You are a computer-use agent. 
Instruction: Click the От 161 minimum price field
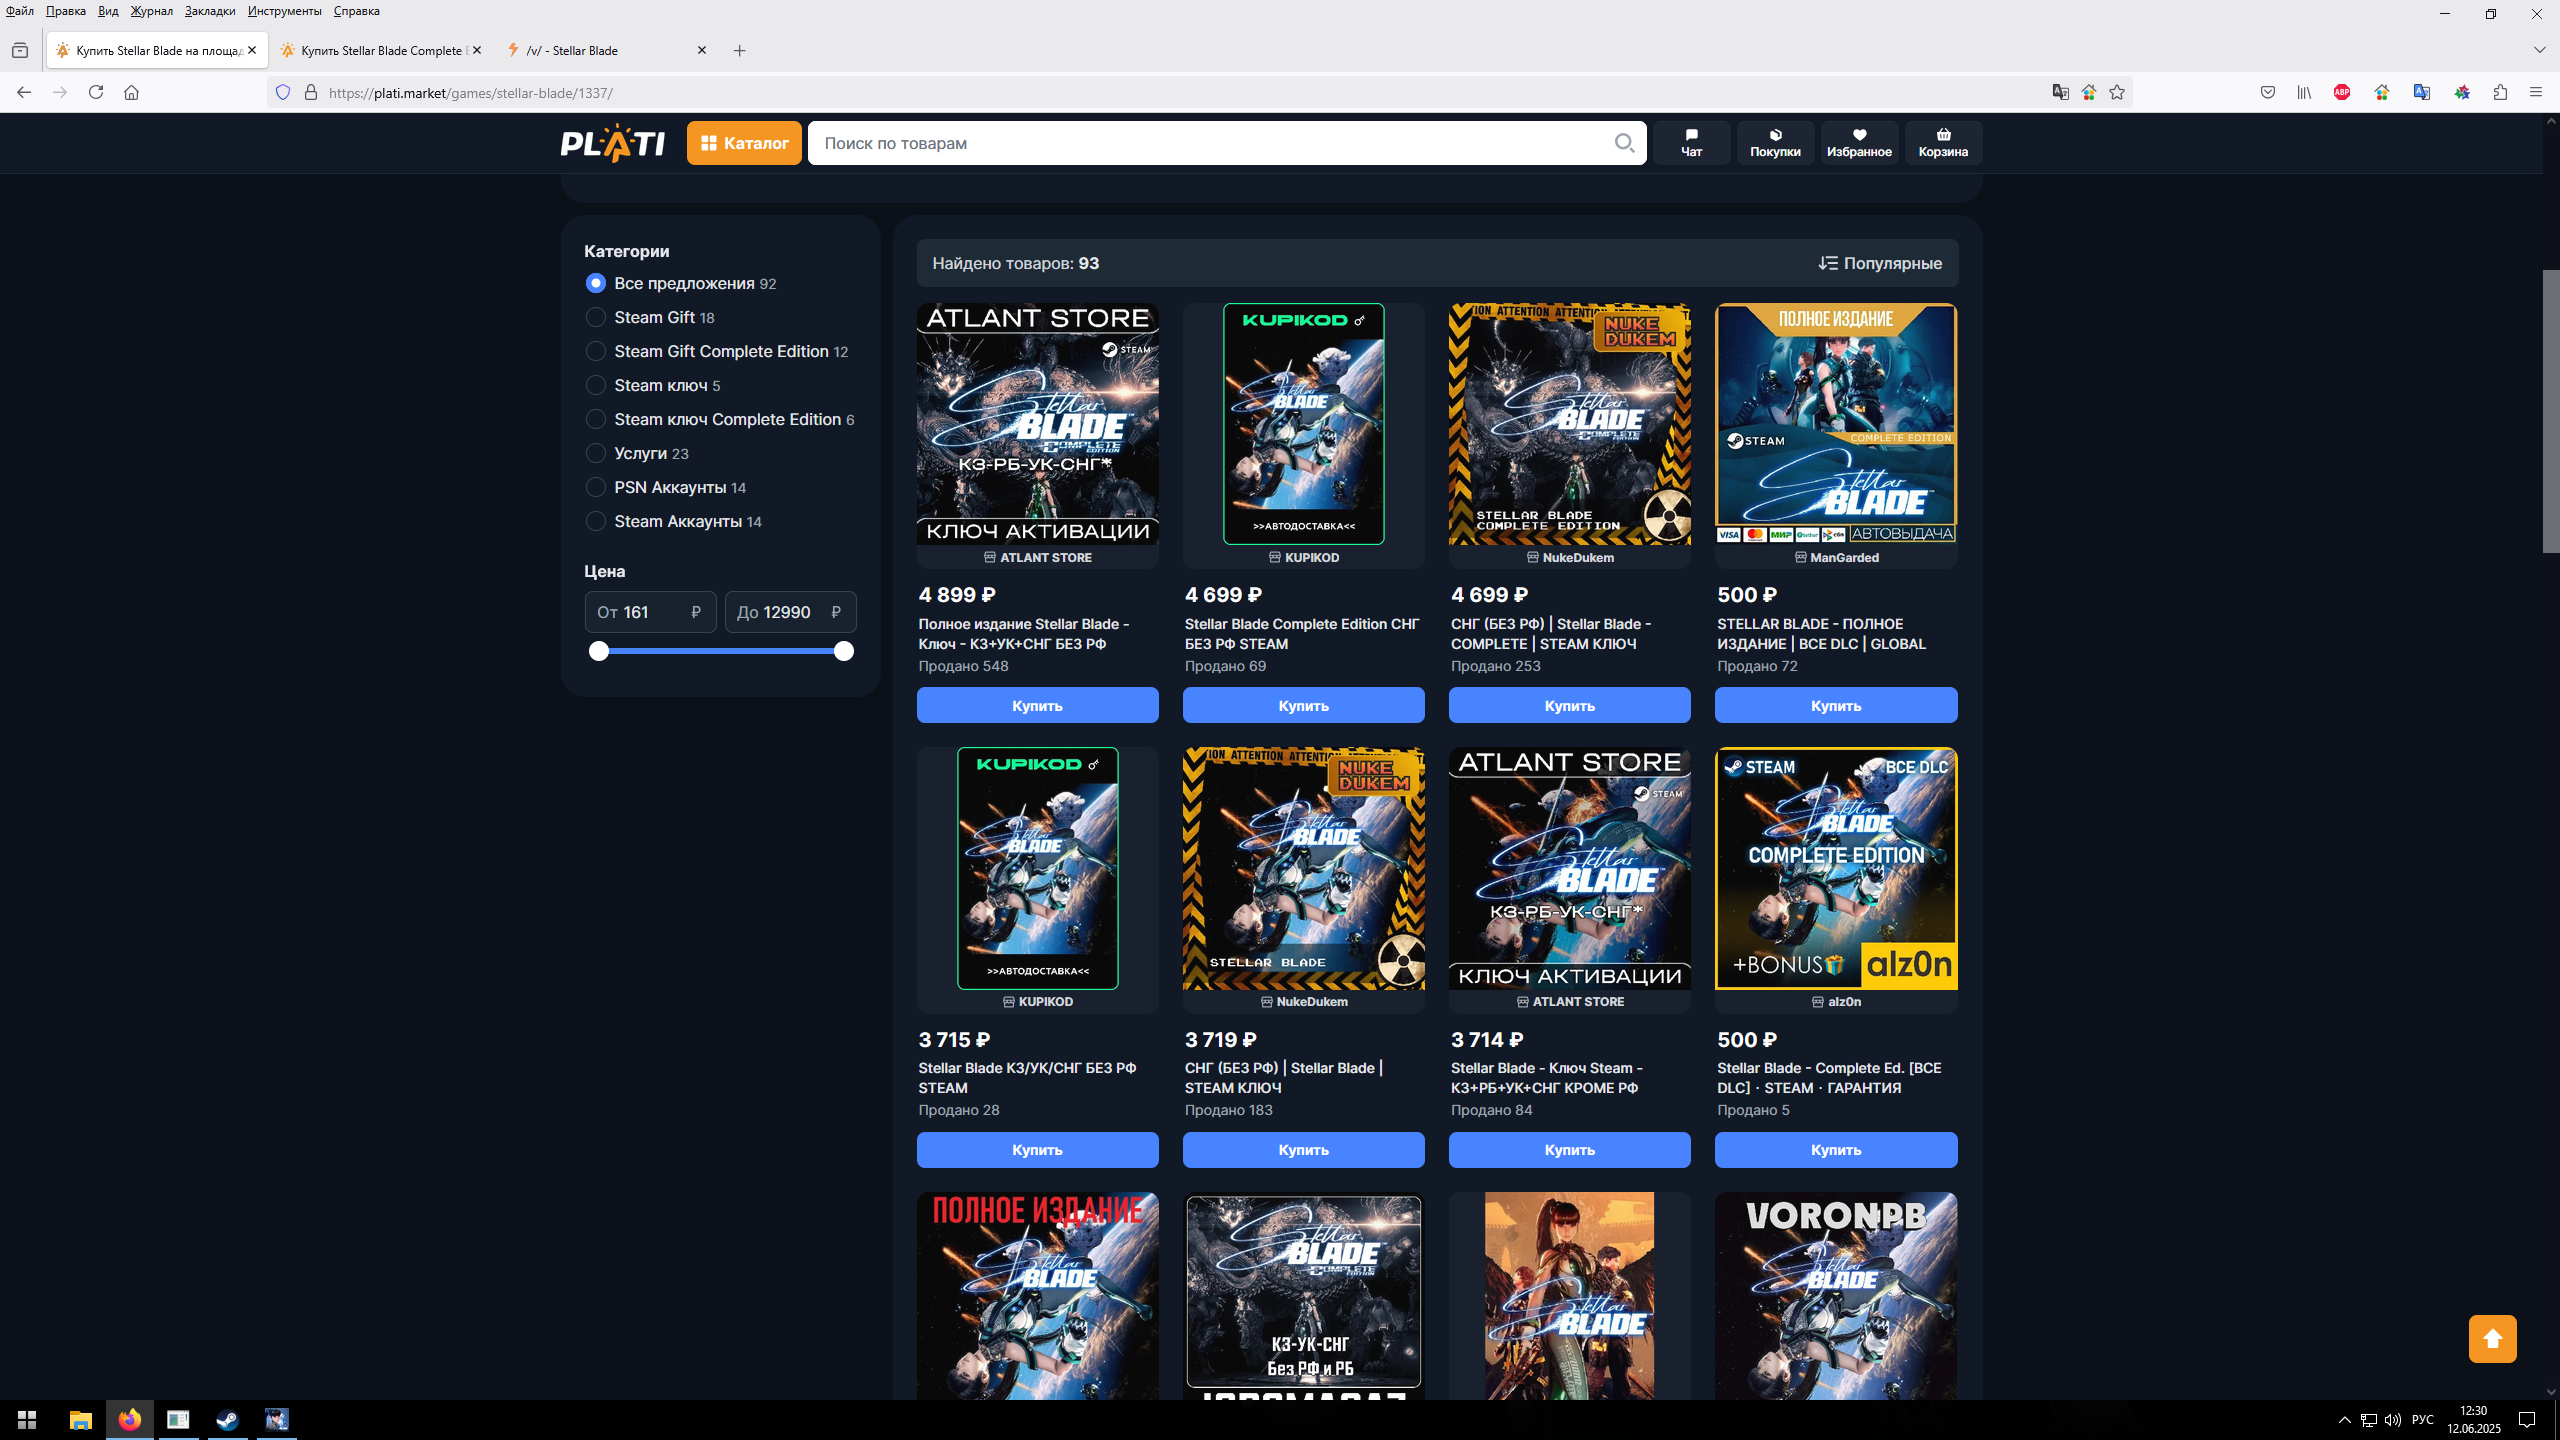(650, 612)
